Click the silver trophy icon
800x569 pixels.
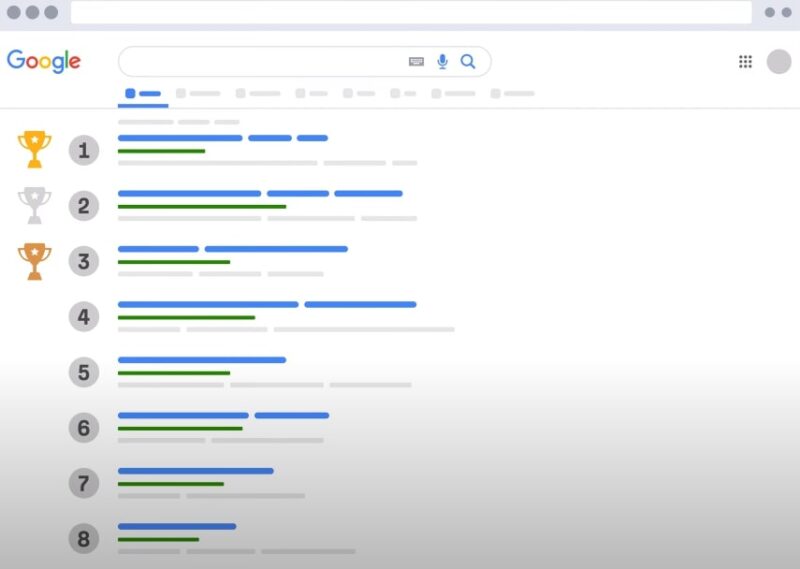(x=34, y=206)
